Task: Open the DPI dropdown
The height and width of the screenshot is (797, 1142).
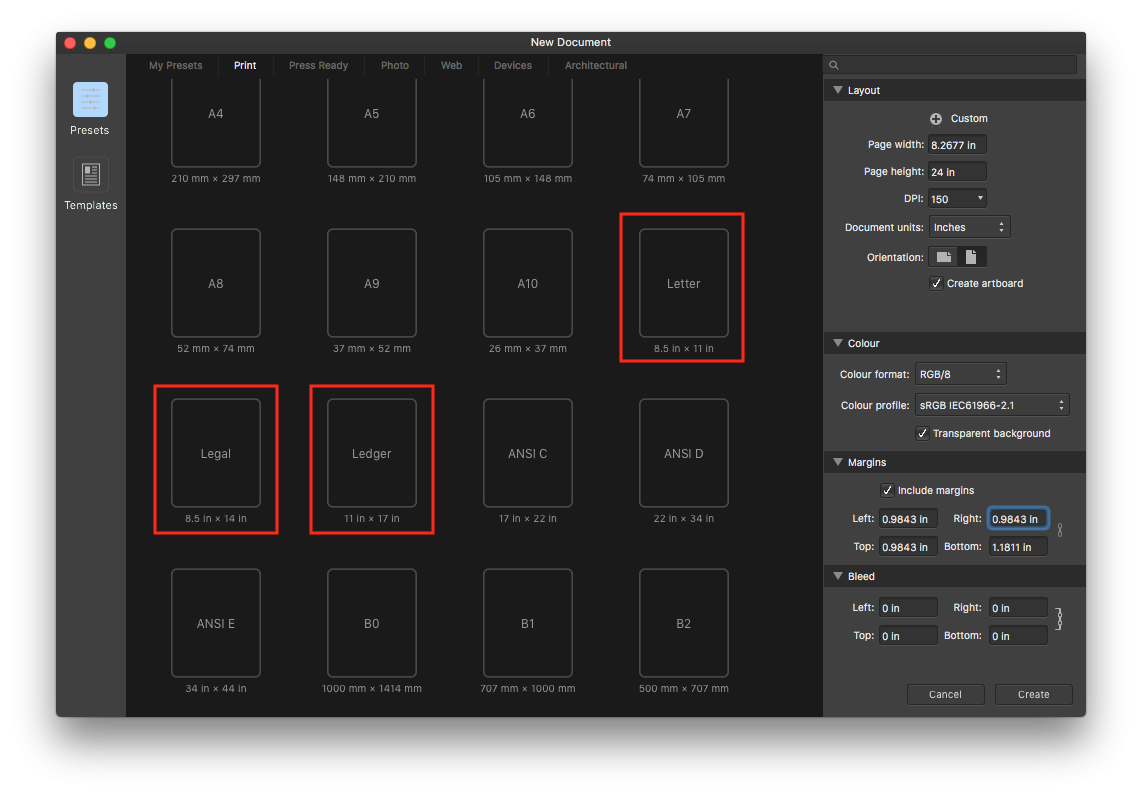Action: 957,199
